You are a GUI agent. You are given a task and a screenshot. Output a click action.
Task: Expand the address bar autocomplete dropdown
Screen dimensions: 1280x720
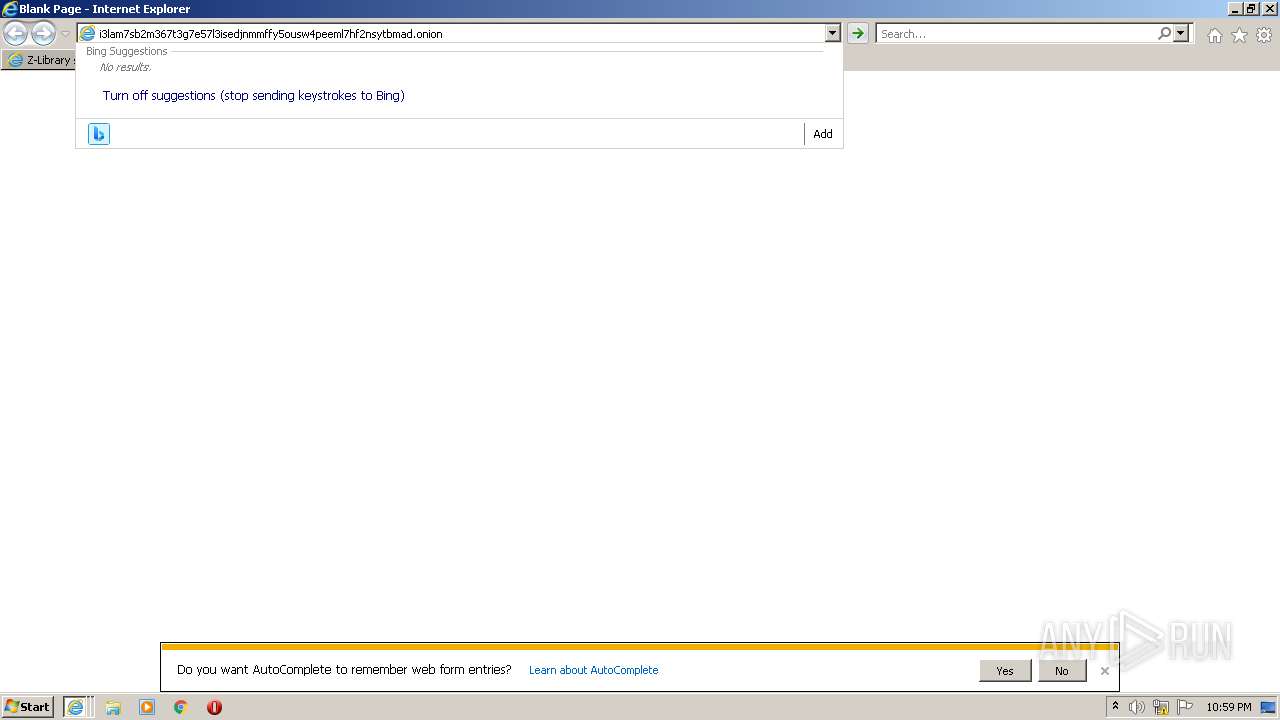pyautogui.click(x=832, y=34)
